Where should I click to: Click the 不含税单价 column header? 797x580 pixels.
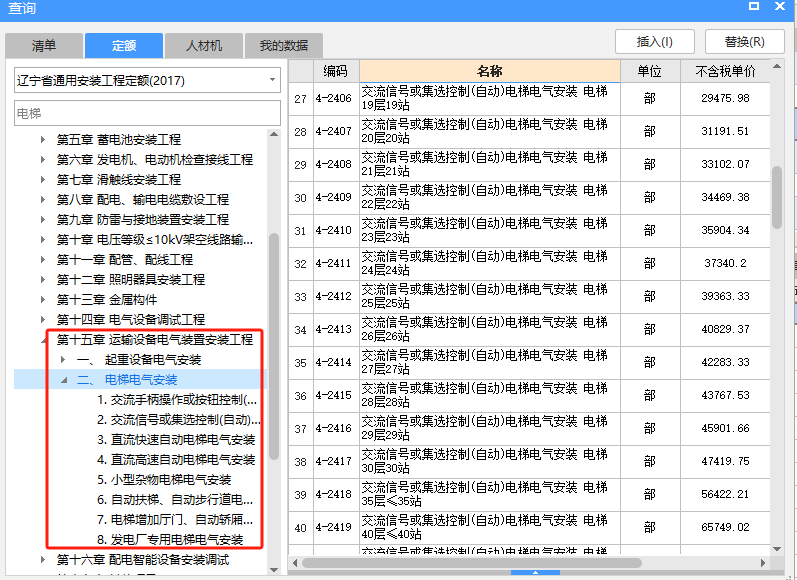tap(725, 71)
